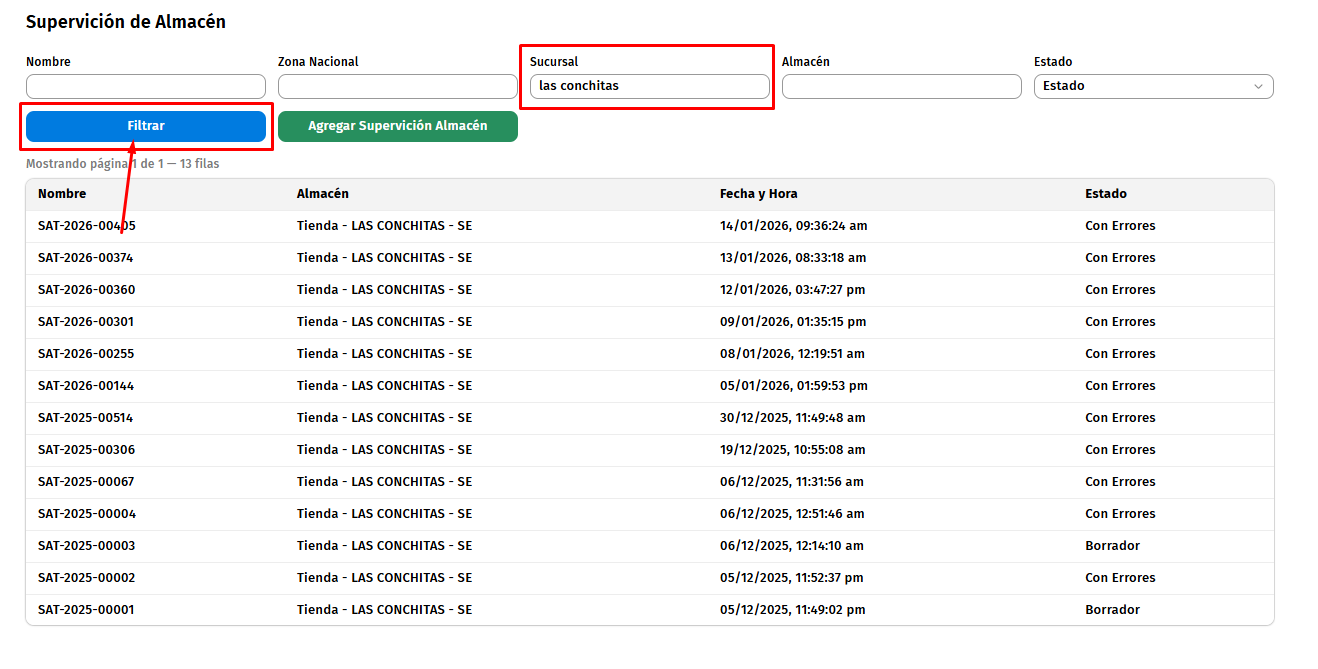The image size is (1318, 669).
Task: Click the Almacén filter input
Action: 901,87
